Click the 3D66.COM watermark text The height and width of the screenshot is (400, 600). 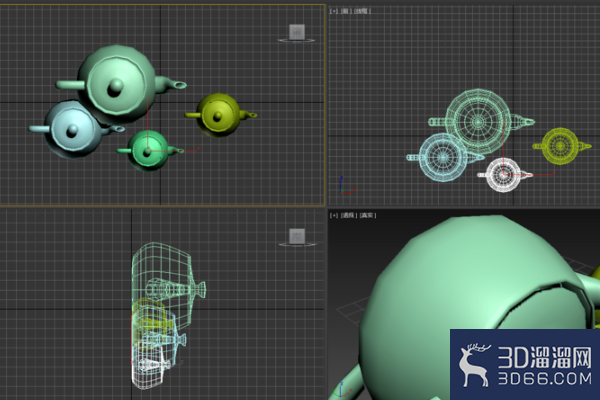545,379
